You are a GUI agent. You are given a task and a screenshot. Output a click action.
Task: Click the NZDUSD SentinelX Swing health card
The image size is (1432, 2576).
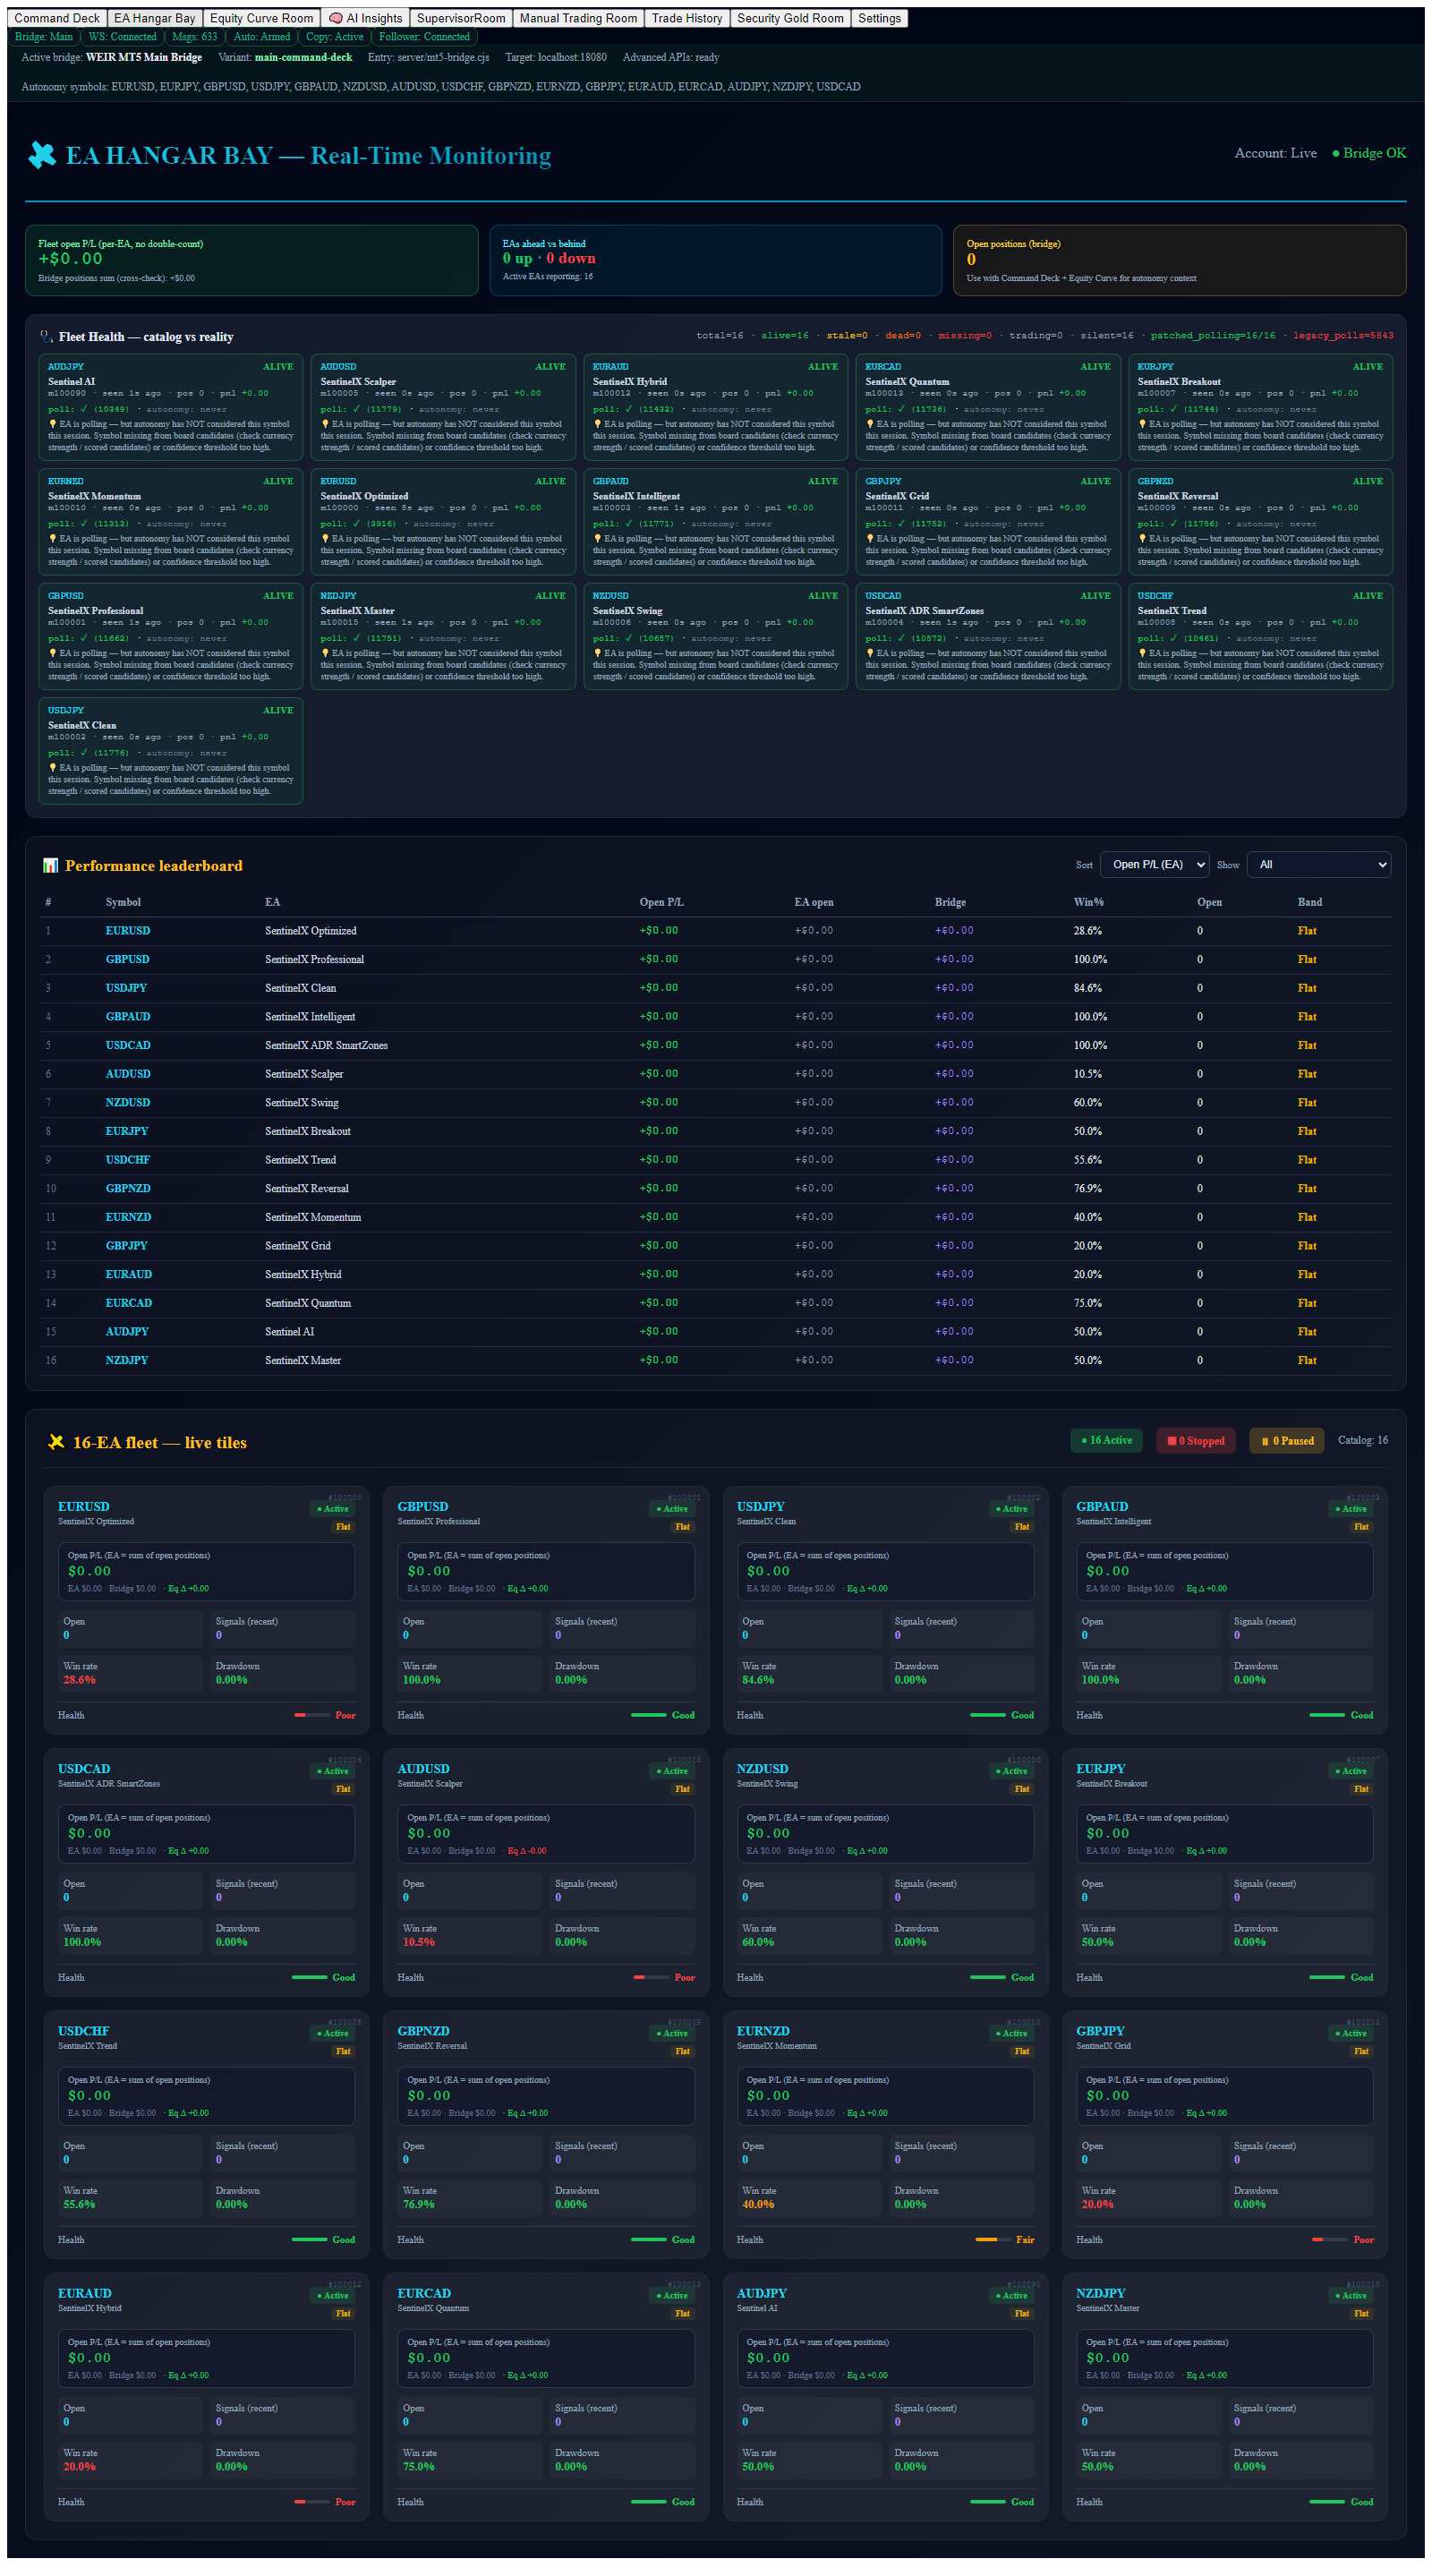coord(716,636)
